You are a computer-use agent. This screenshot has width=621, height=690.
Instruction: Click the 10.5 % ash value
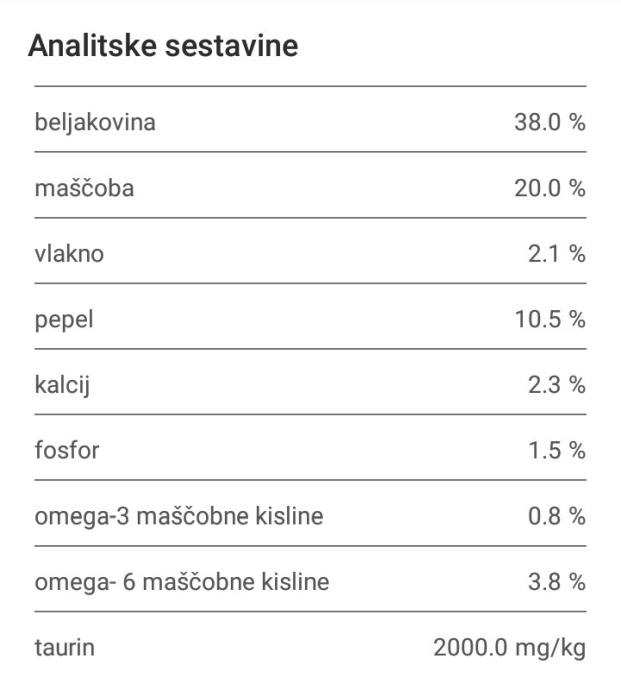click(550, 319)
